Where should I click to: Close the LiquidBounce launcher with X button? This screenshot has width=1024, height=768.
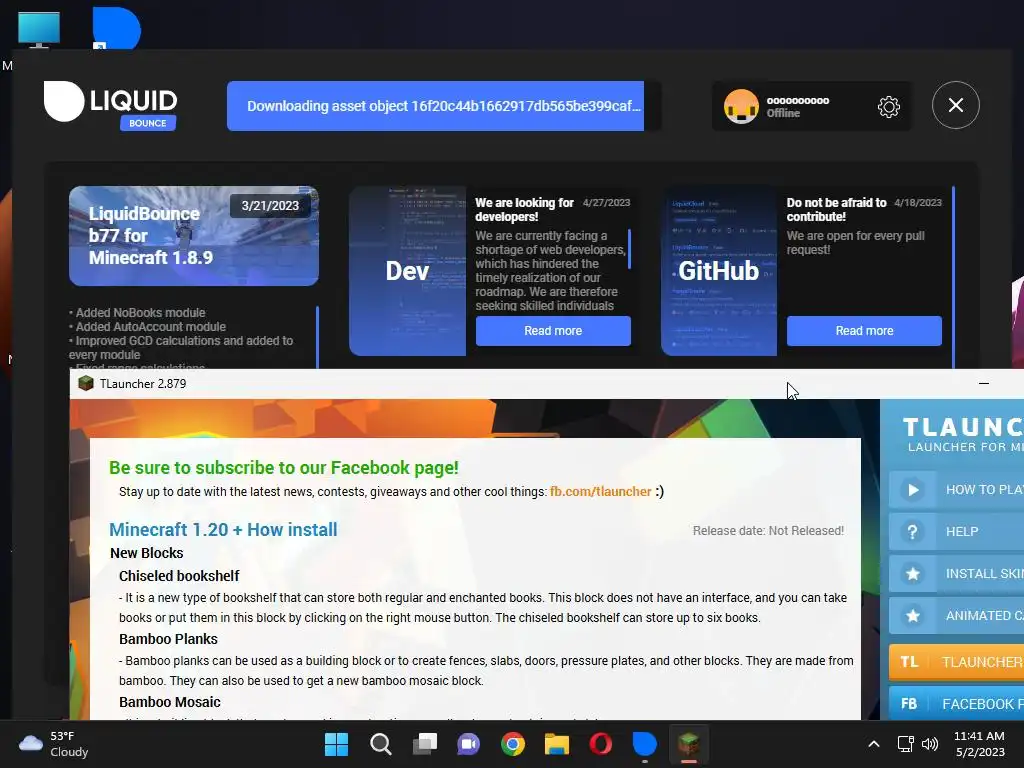coord(955,105)
